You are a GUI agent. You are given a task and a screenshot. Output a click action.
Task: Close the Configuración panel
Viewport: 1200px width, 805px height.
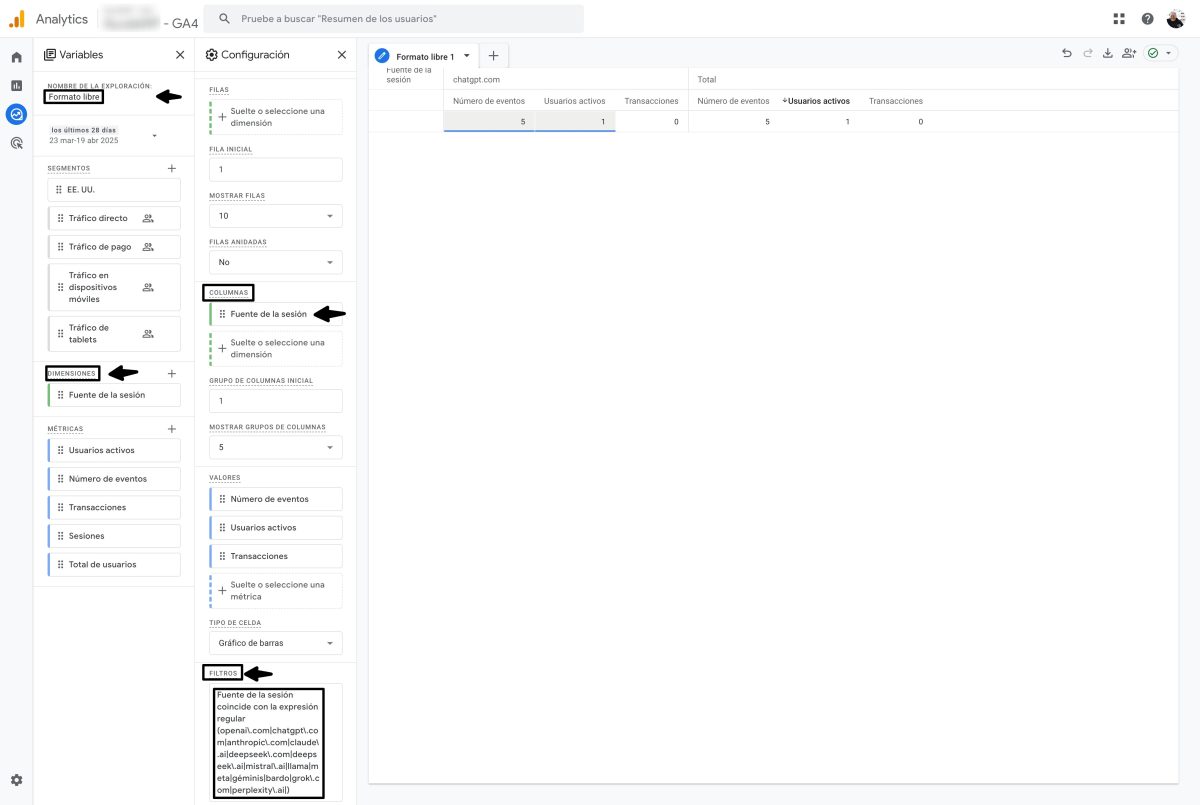click(342, 55)
